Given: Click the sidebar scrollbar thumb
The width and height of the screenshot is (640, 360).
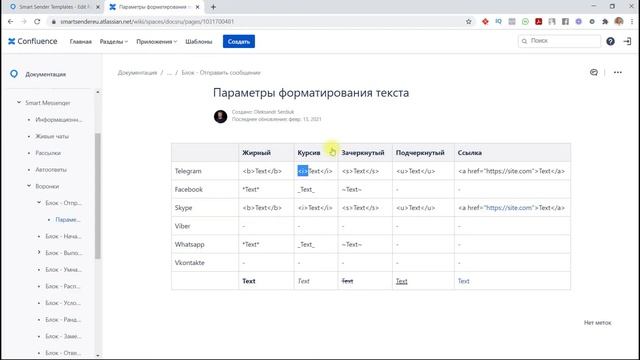Looking at the screenshot, I should pos(98,196).
